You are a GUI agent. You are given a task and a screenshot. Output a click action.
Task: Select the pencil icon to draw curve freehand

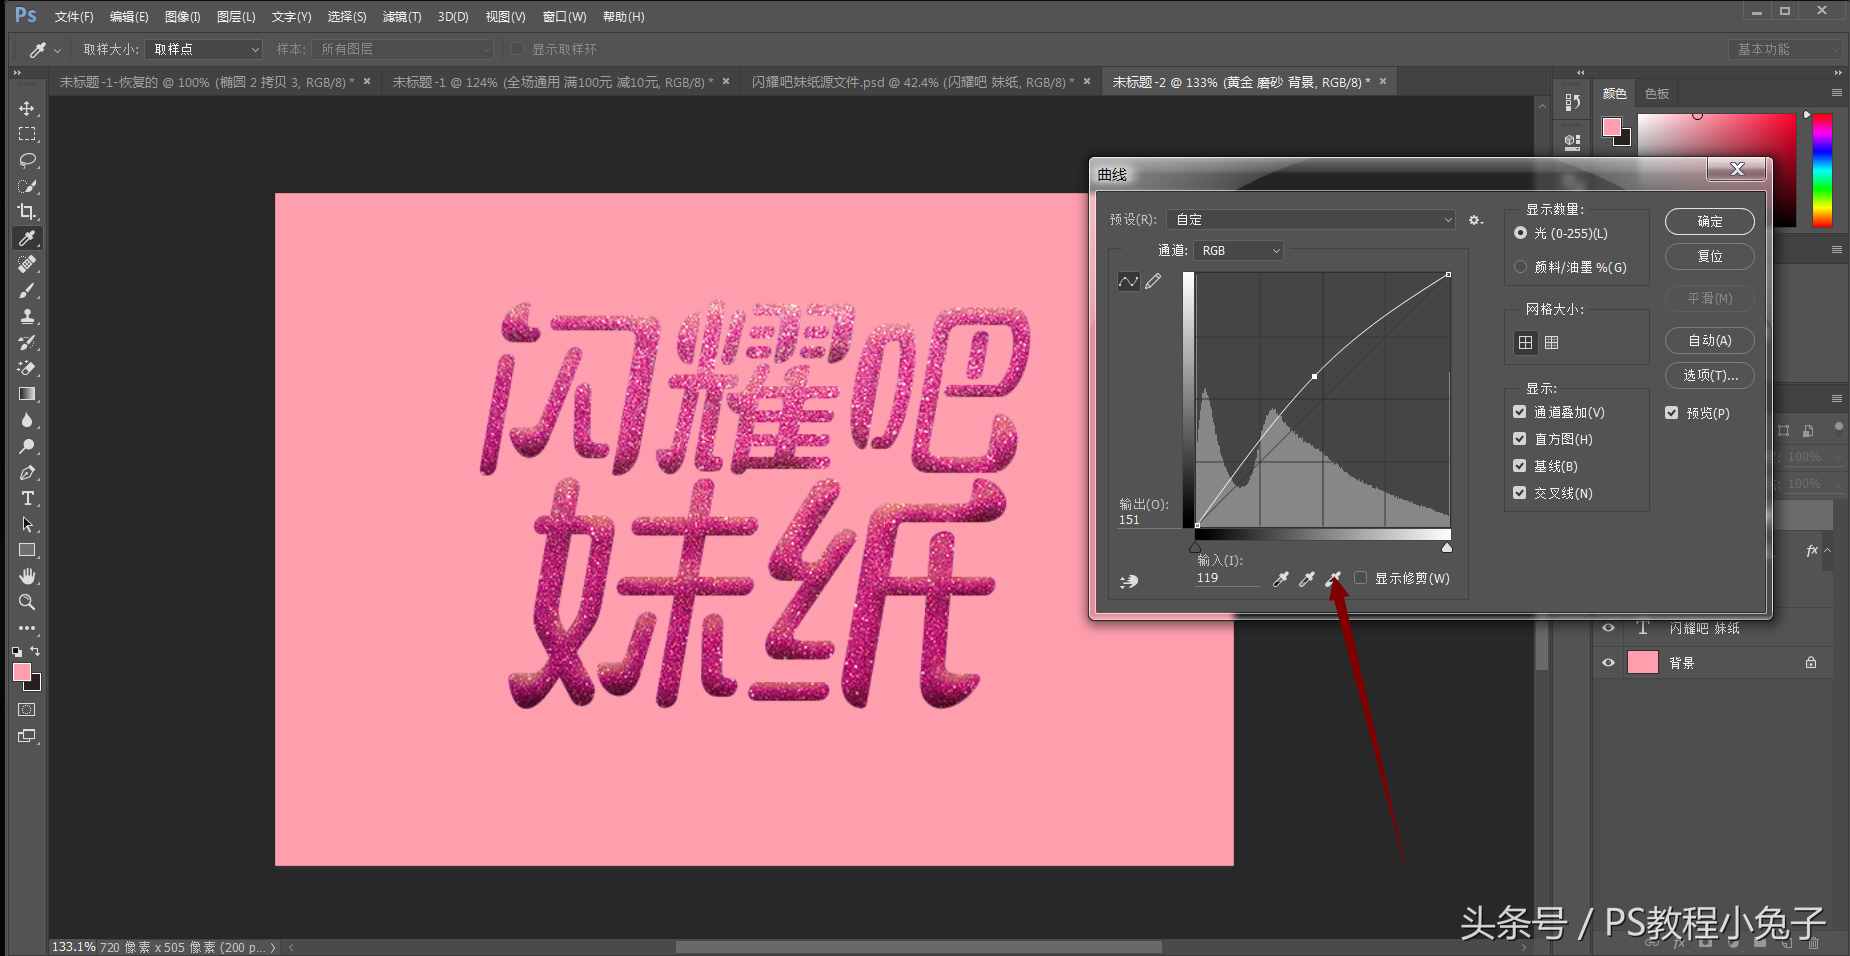(1154, 281)
